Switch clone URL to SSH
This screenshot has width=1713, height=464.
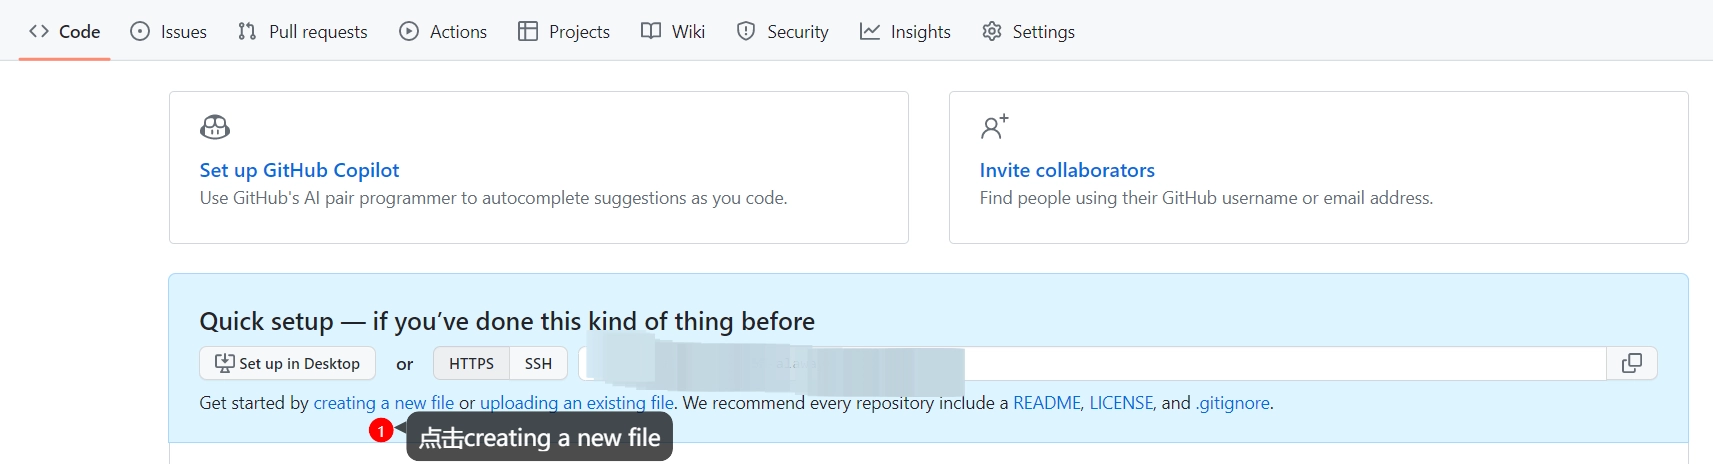[538, 363]
